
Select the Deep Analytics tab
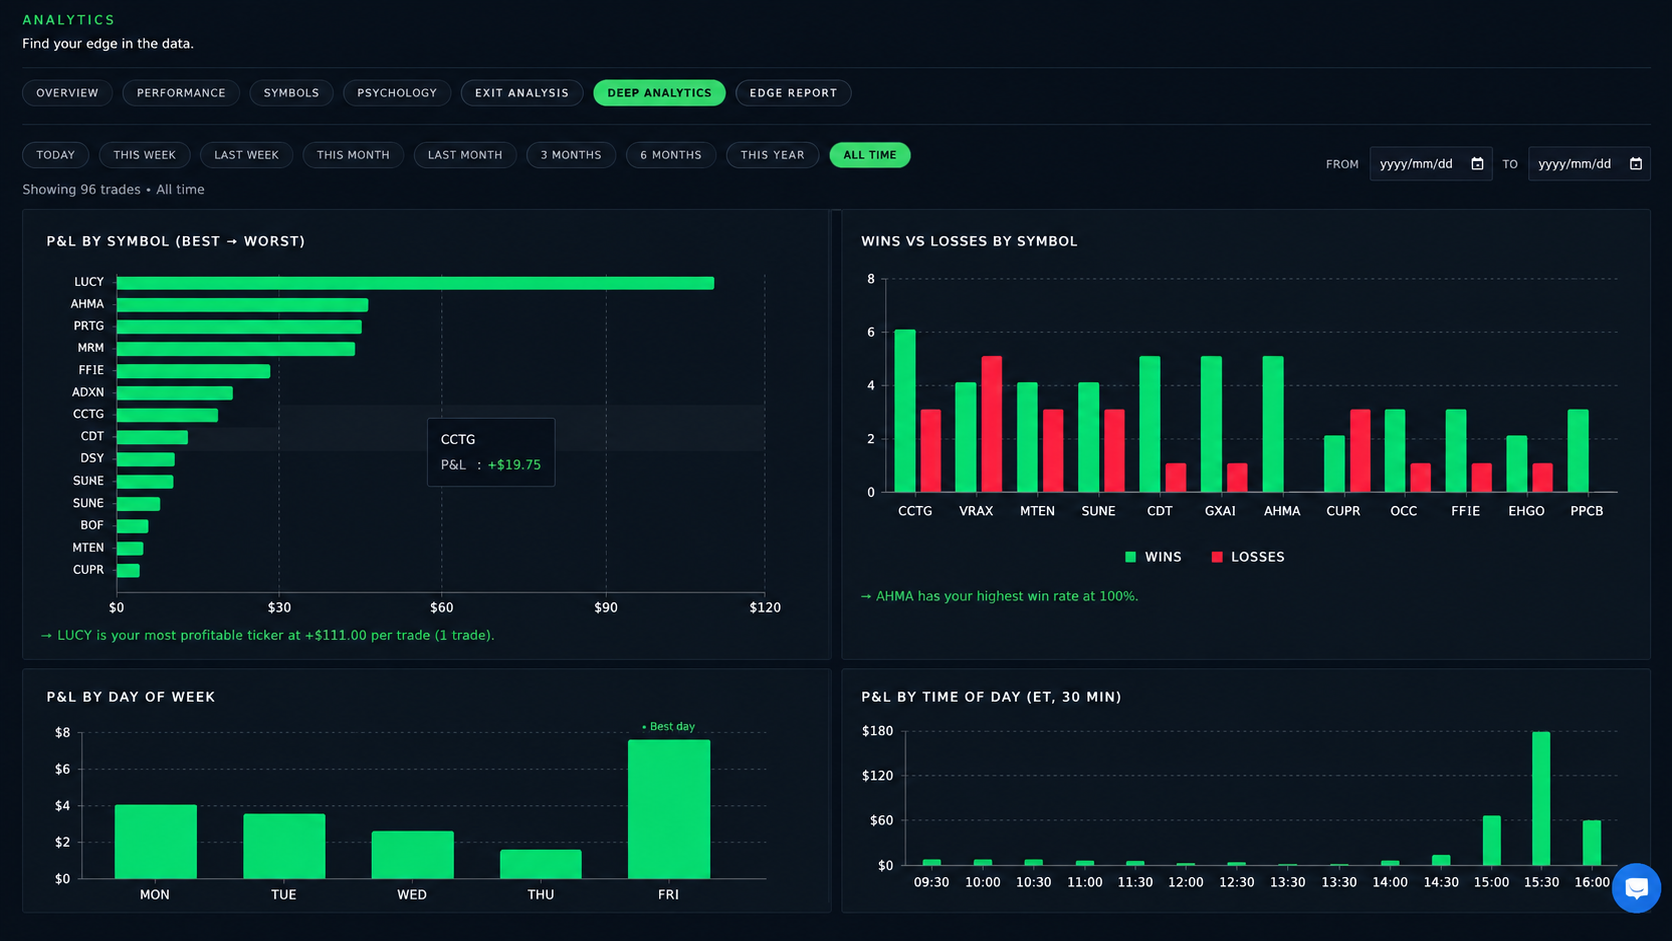tap(659, 93)
